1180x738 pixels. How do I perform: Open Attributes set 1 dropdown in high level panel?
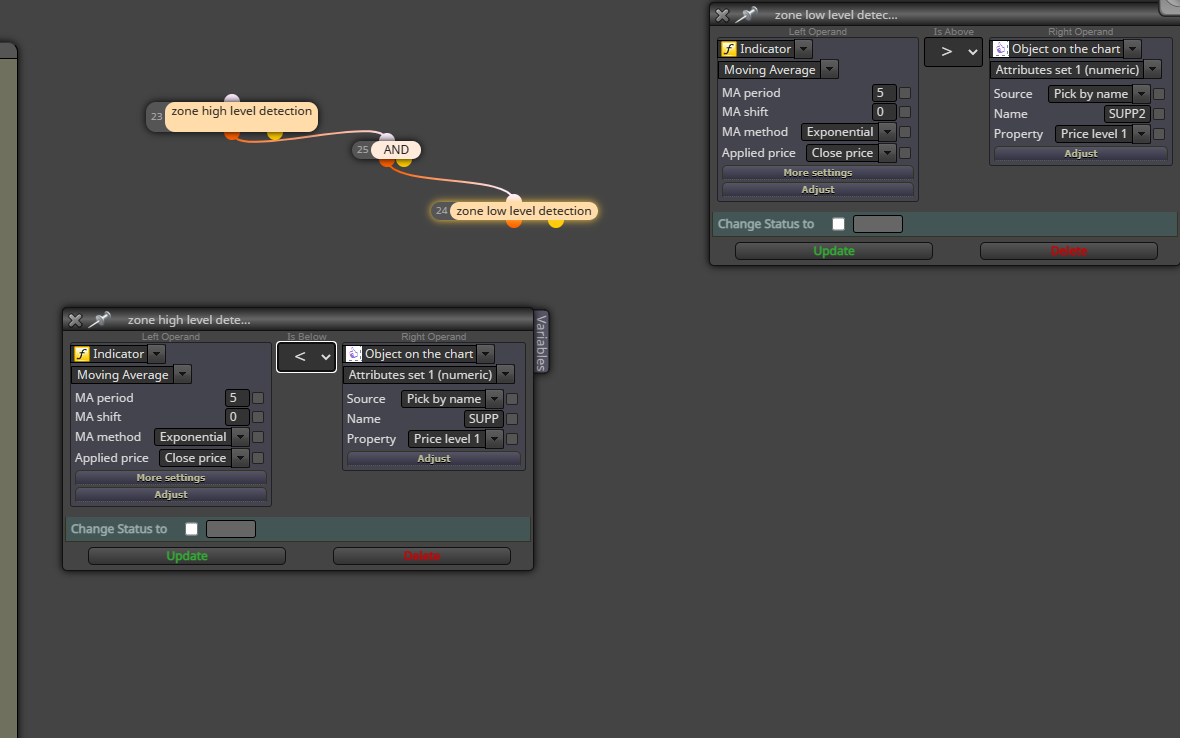coord(506,375)
